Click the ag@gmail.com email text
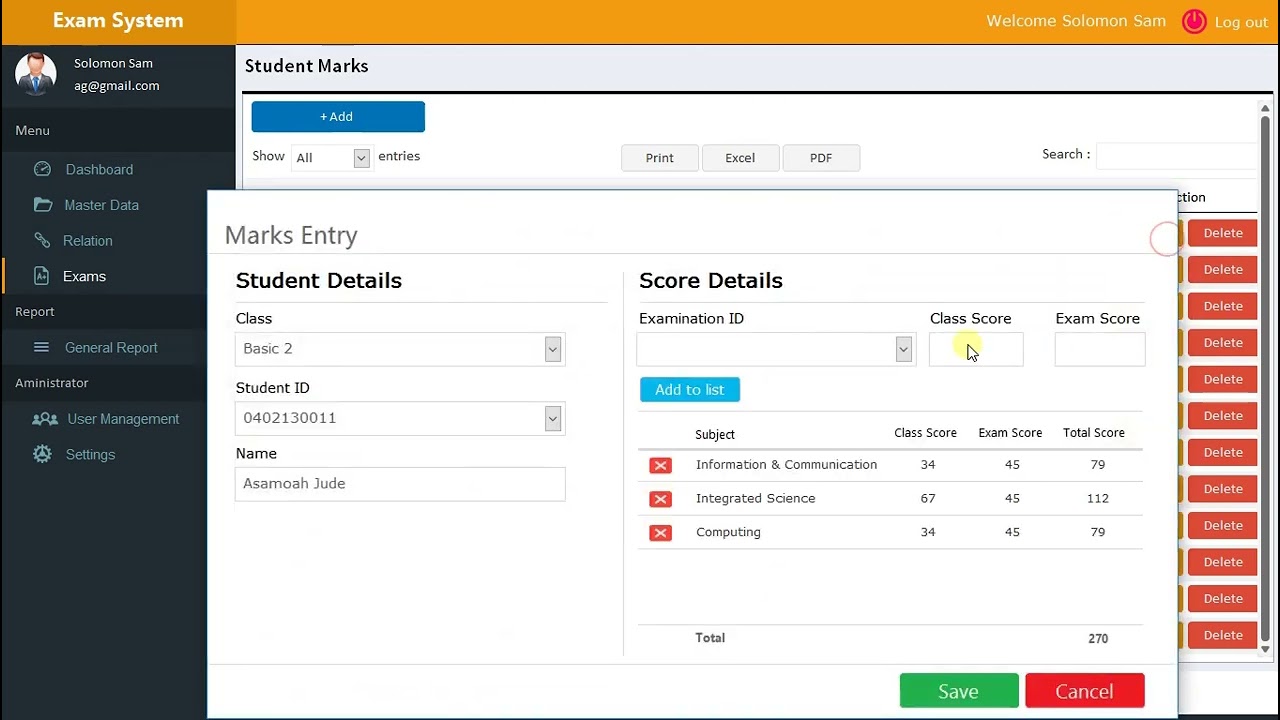 point(117,86)
